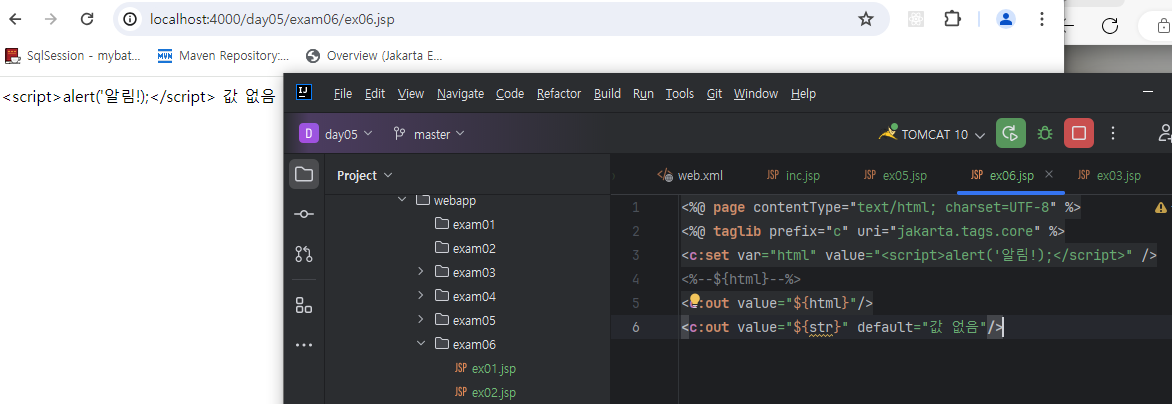Open the day05 project dropdown

click(336, 134)
